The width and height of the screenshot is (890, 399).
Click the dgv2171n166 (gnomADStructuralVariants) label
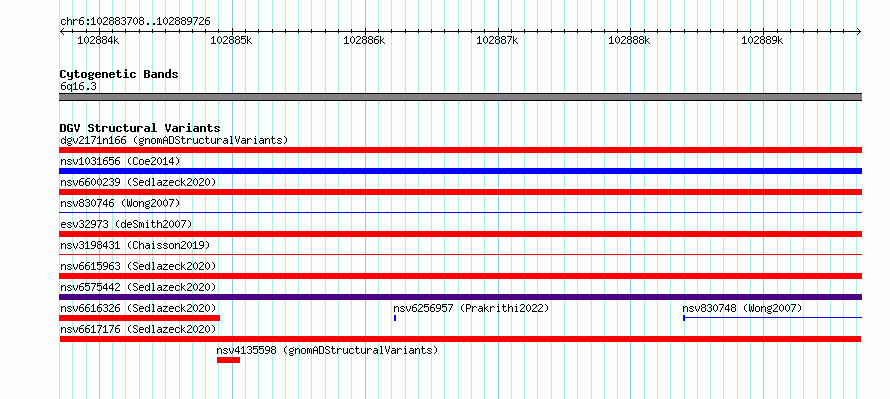click(174, 140)
